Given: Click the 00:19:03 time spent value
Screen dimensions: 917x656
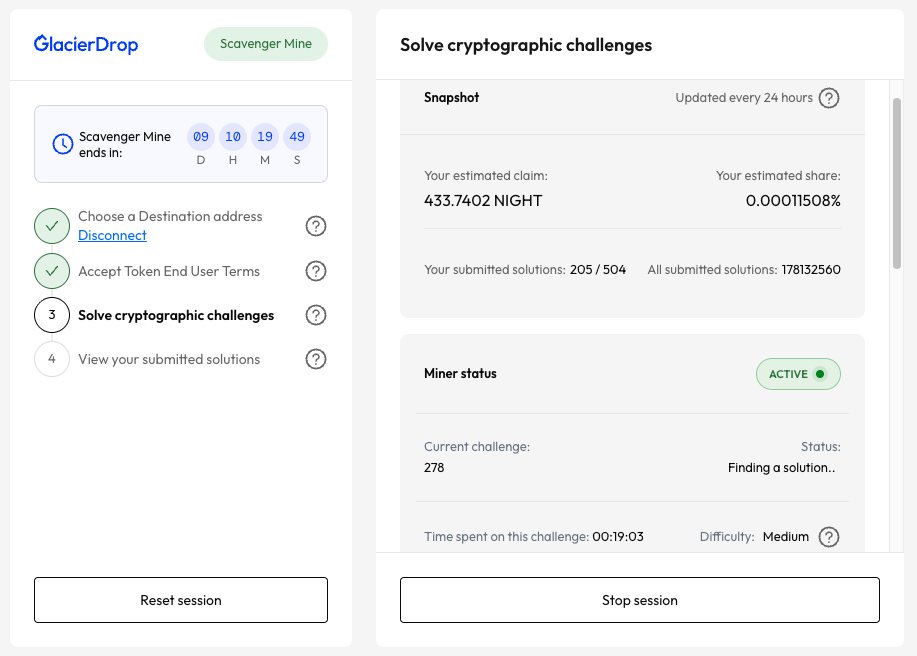Looking at the screenshot, I should (x=618, y=537).
